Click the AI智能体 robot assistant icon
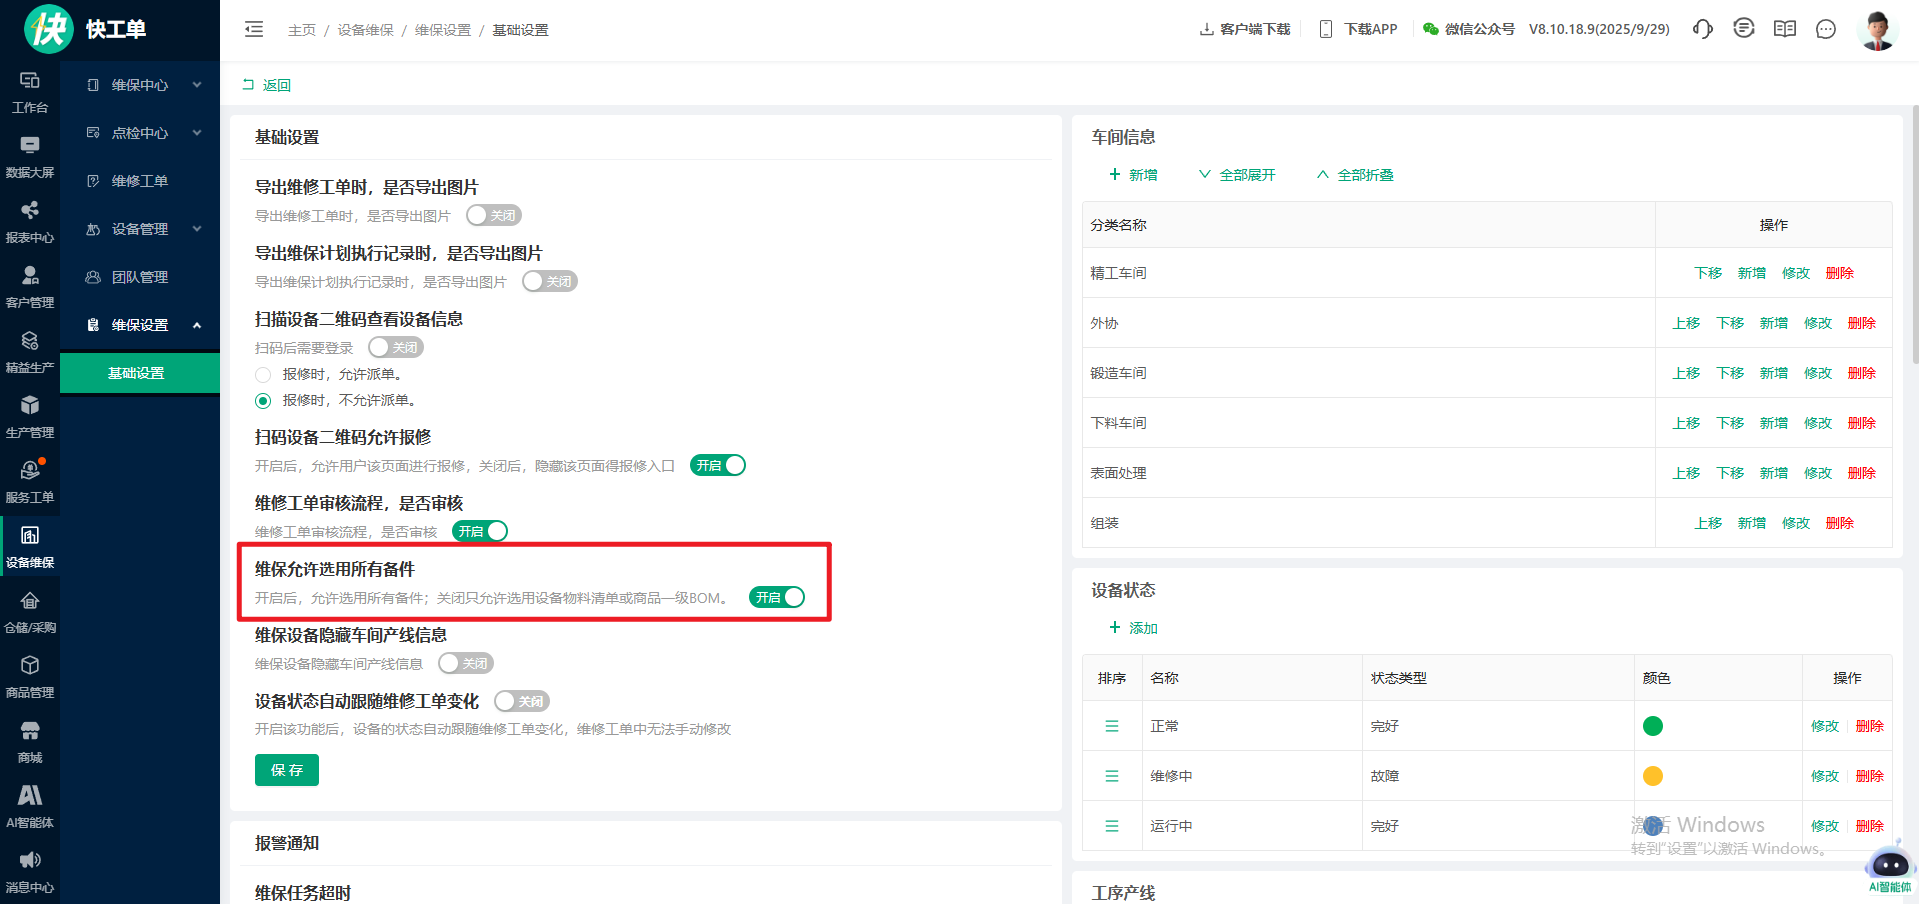The height and width of the screenshot is (904, 1919). pos(1889,865)
